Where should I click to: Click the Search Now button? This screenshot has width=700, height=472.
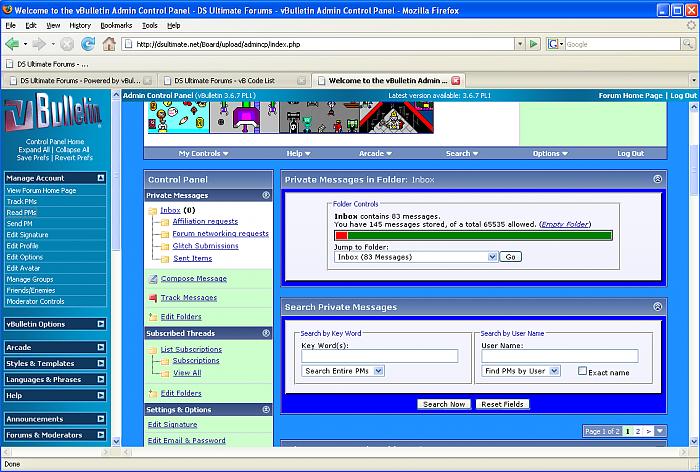[443, 404]
